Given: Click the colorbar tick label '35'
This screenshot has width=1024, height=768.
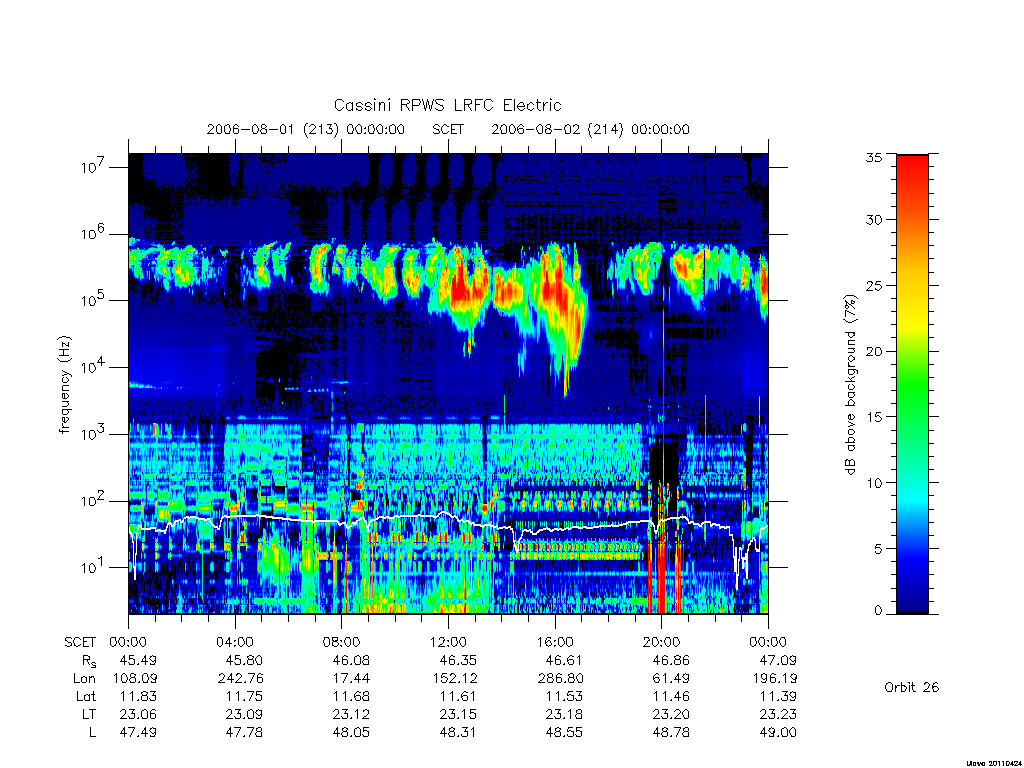Looking at the screenshot, I should click(874, 157).
